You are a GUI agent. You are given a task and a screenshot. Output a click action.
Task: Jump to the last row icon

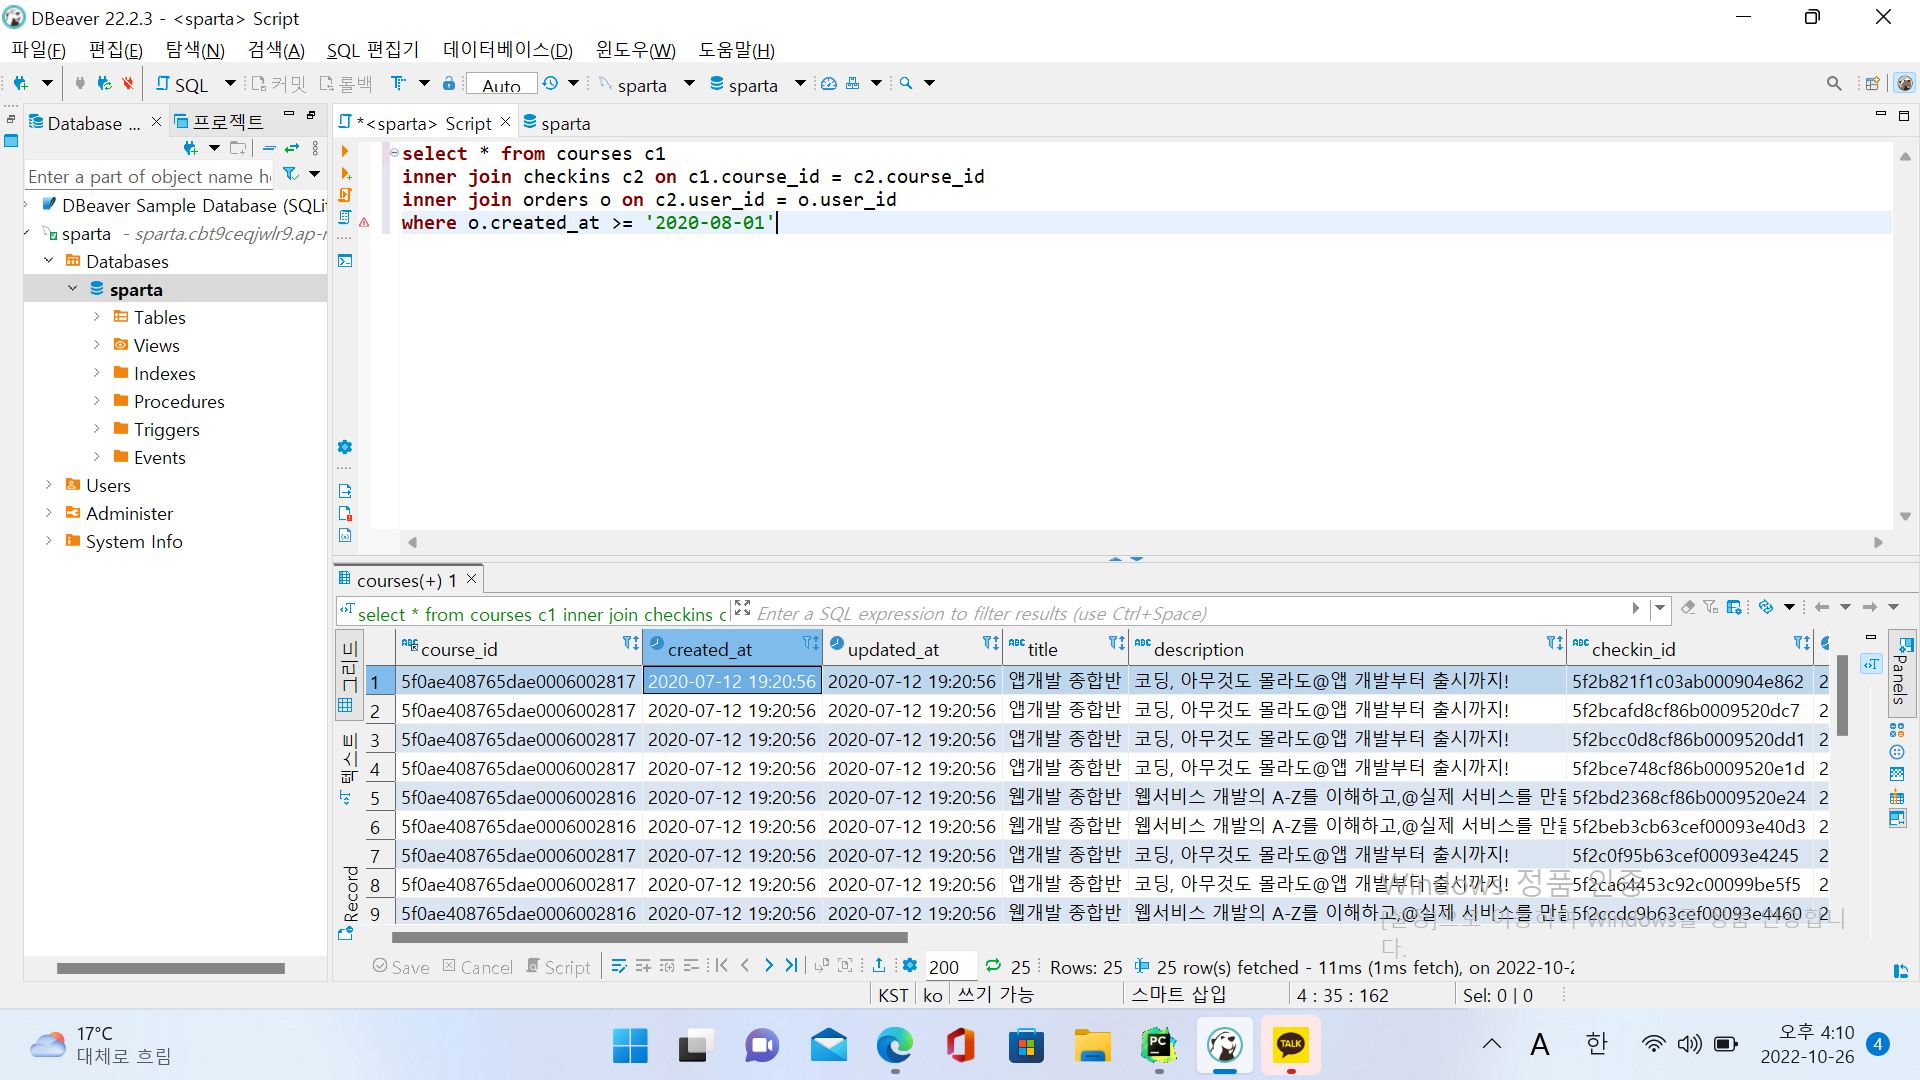pos(792,965)
